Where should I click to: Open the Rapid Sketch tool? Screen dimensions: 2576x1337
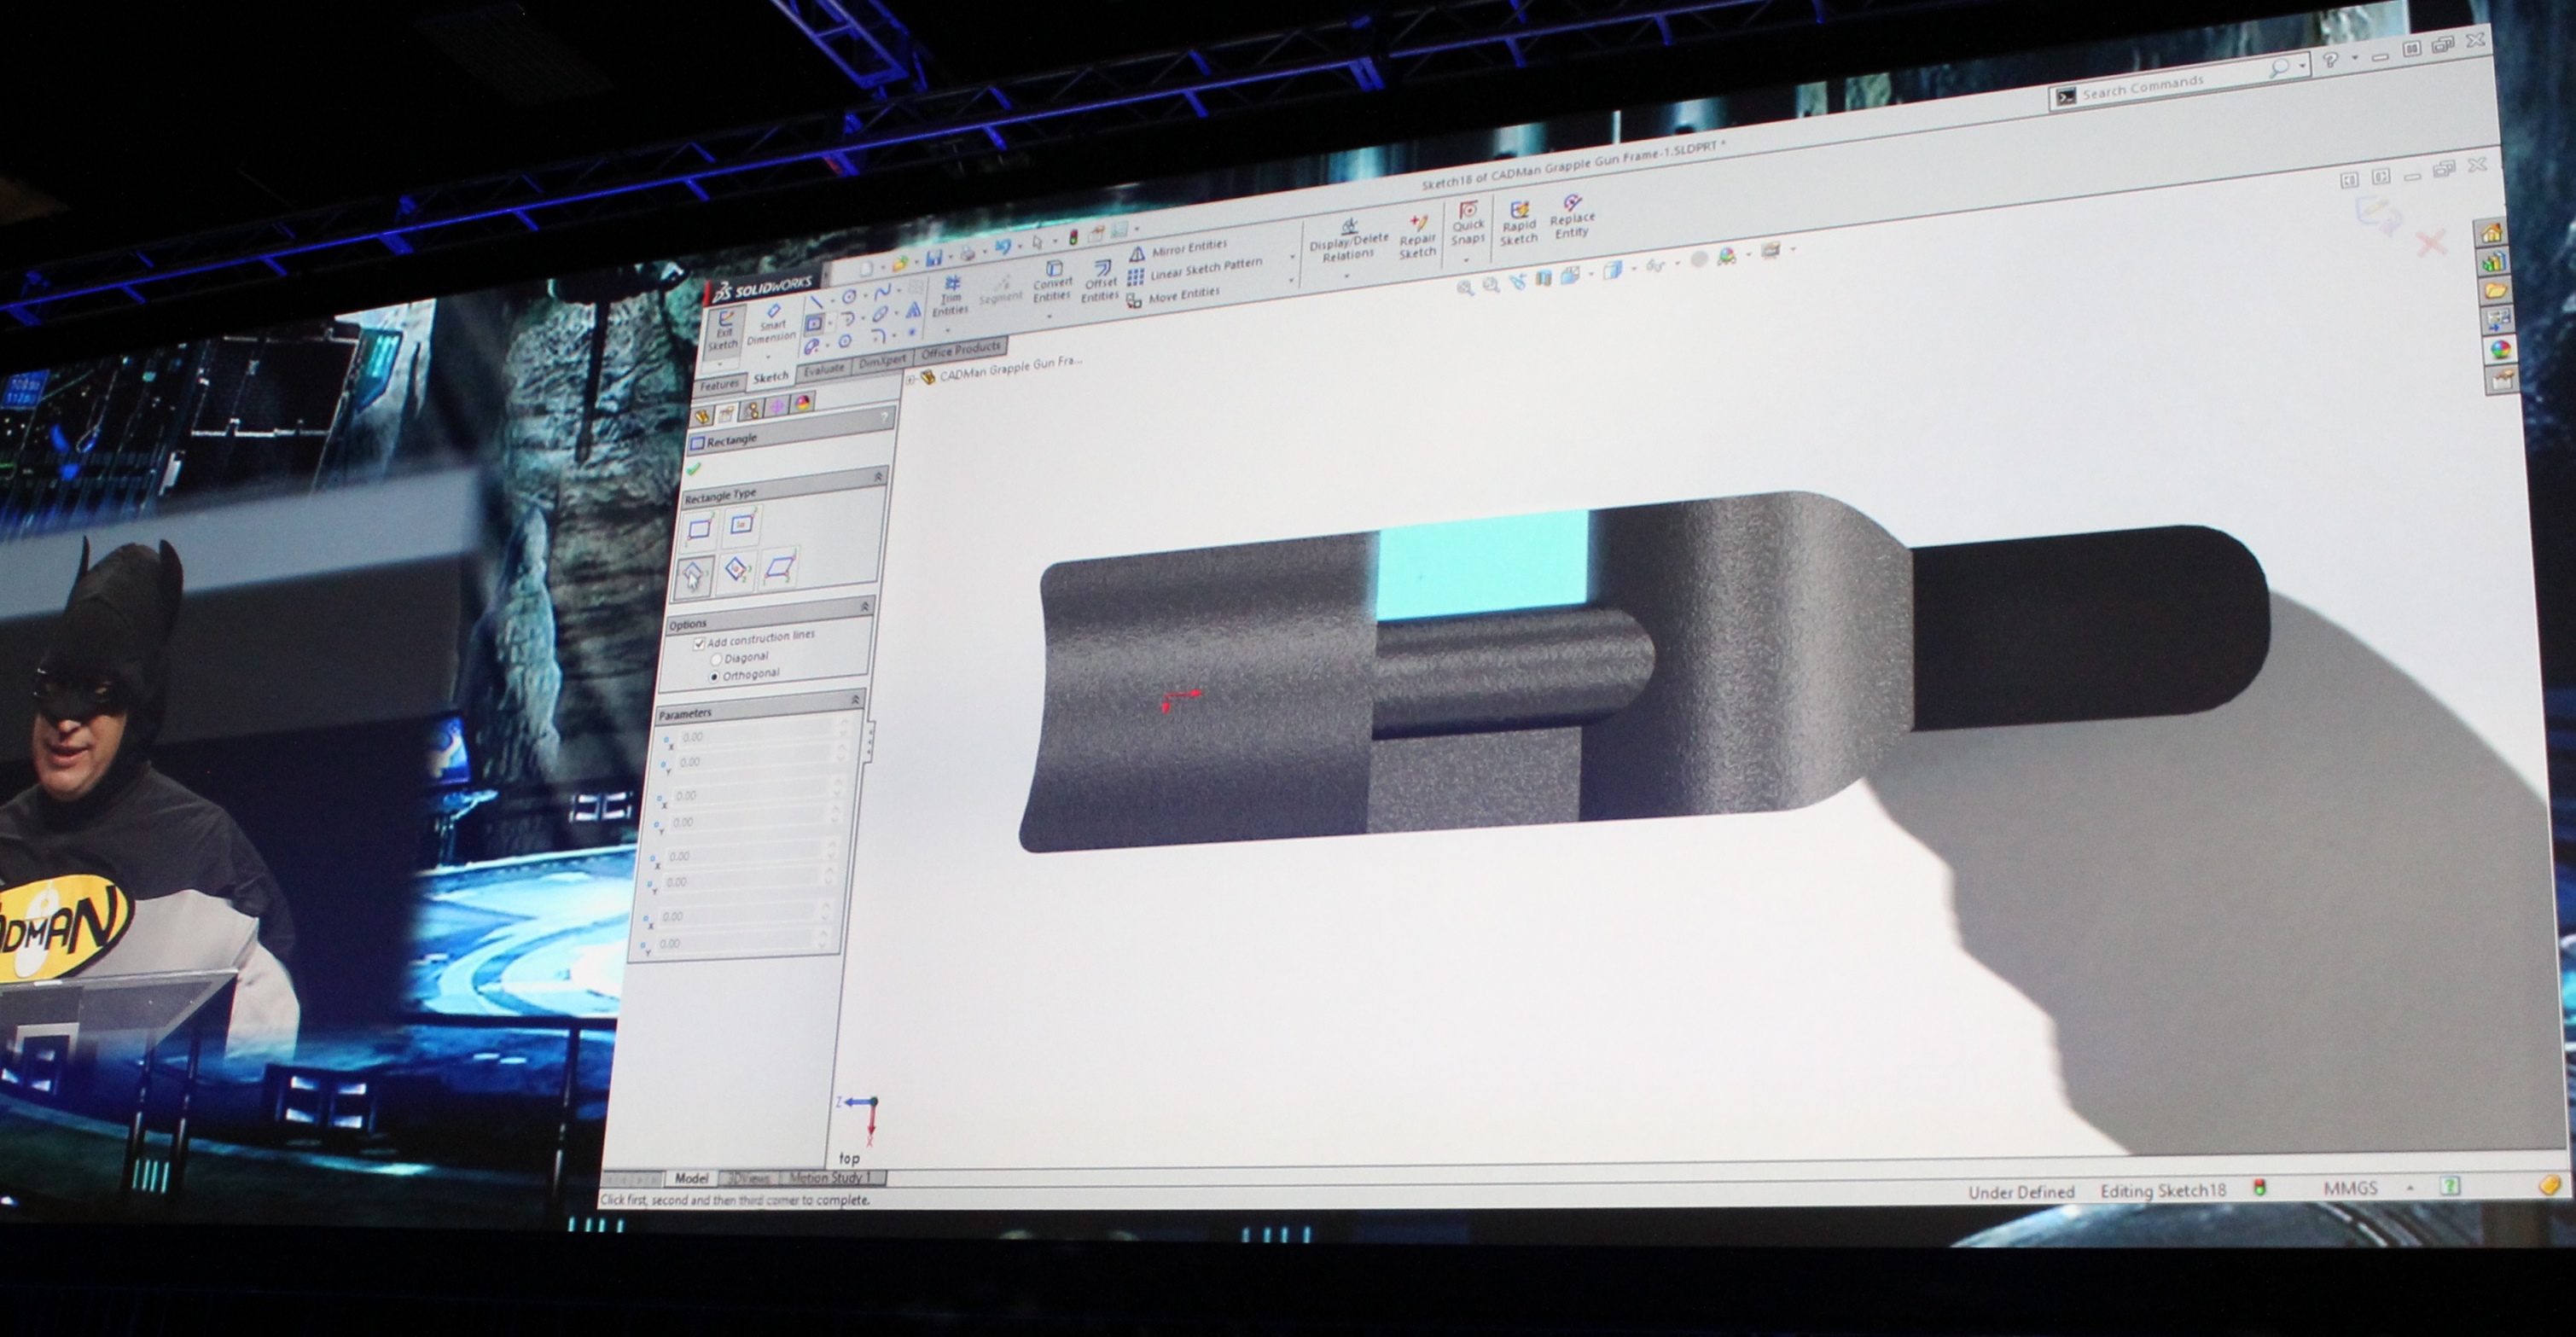[1519, 223]
